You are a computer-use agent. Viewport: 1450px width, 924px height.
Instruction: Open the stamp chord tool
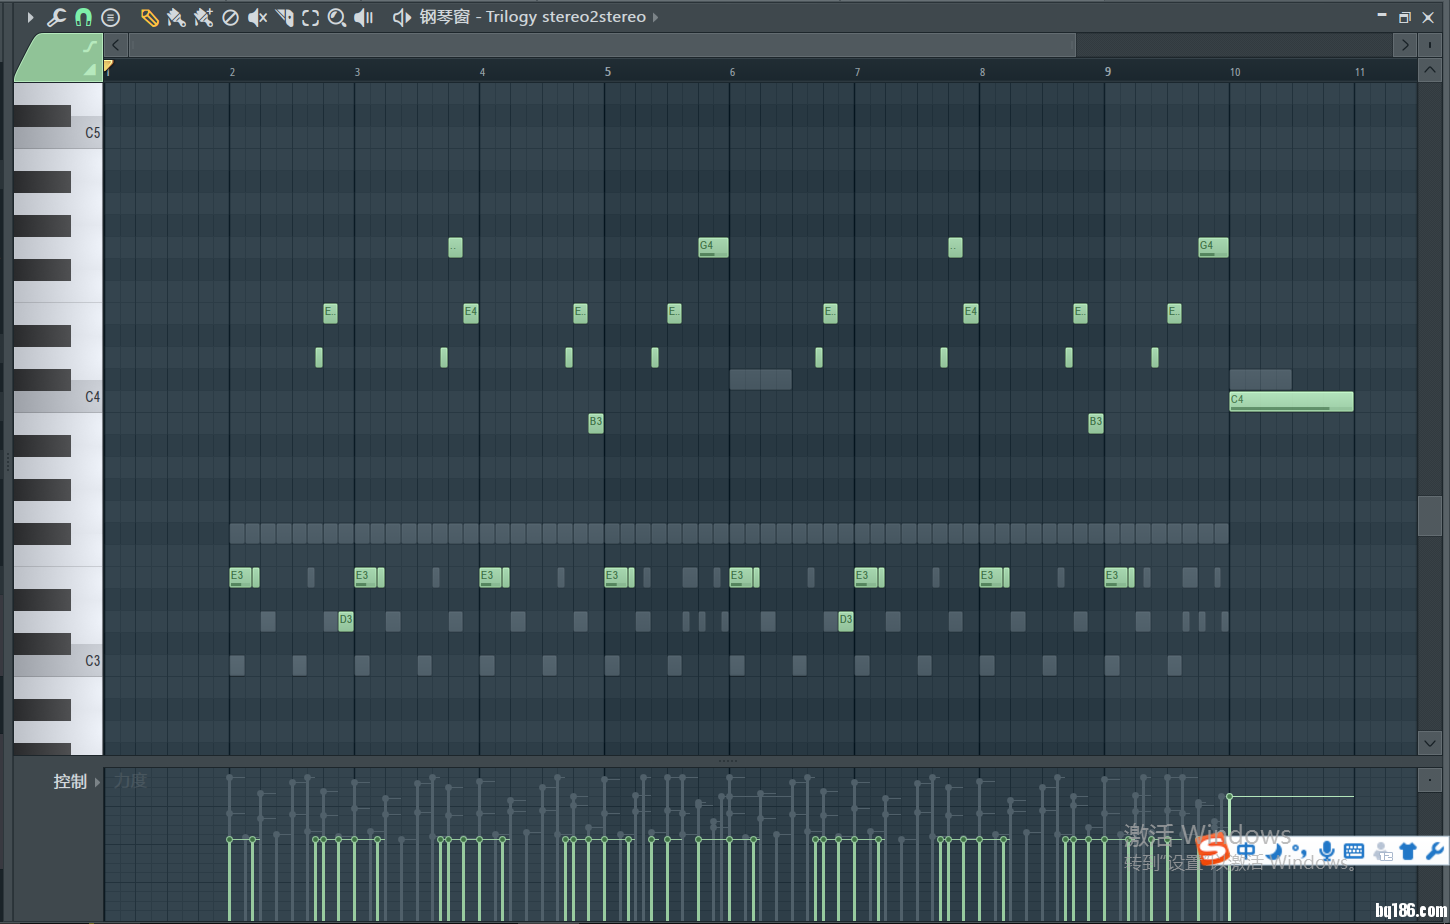pos(111,17)
